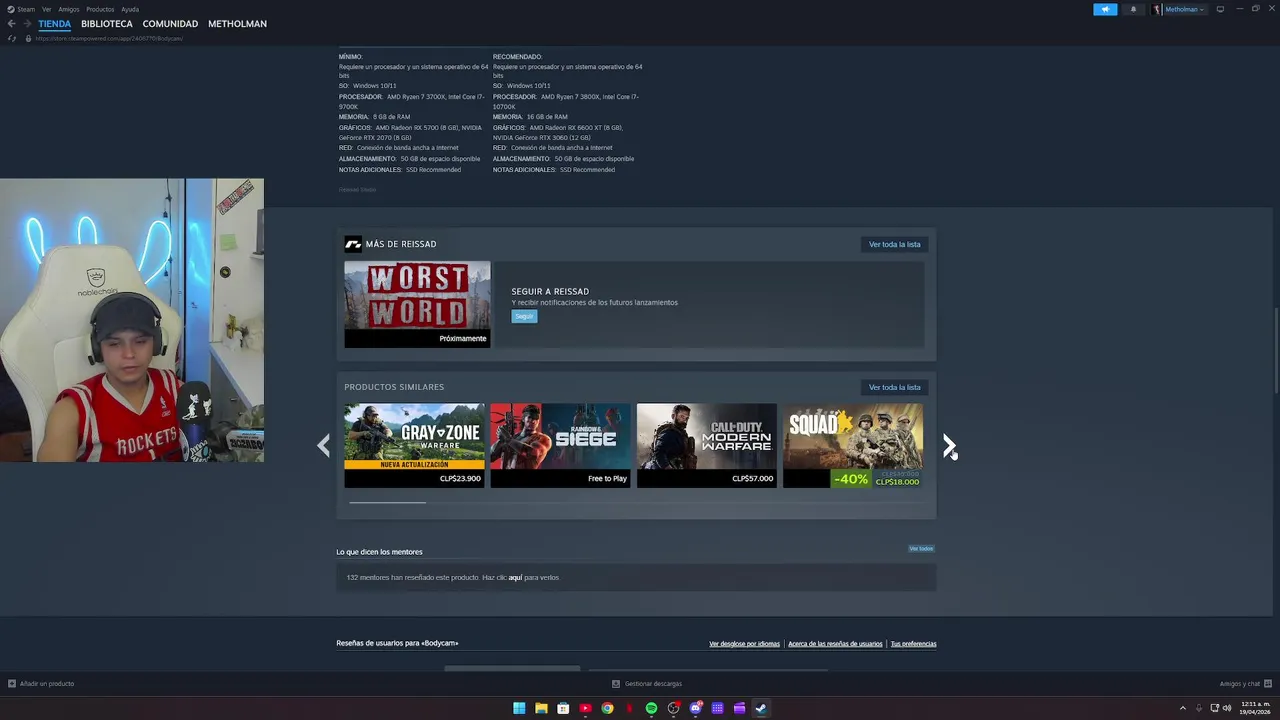Go back with the left navigation arrow
The height and width of the screenshot is (720, 1280).
(12, 24)
